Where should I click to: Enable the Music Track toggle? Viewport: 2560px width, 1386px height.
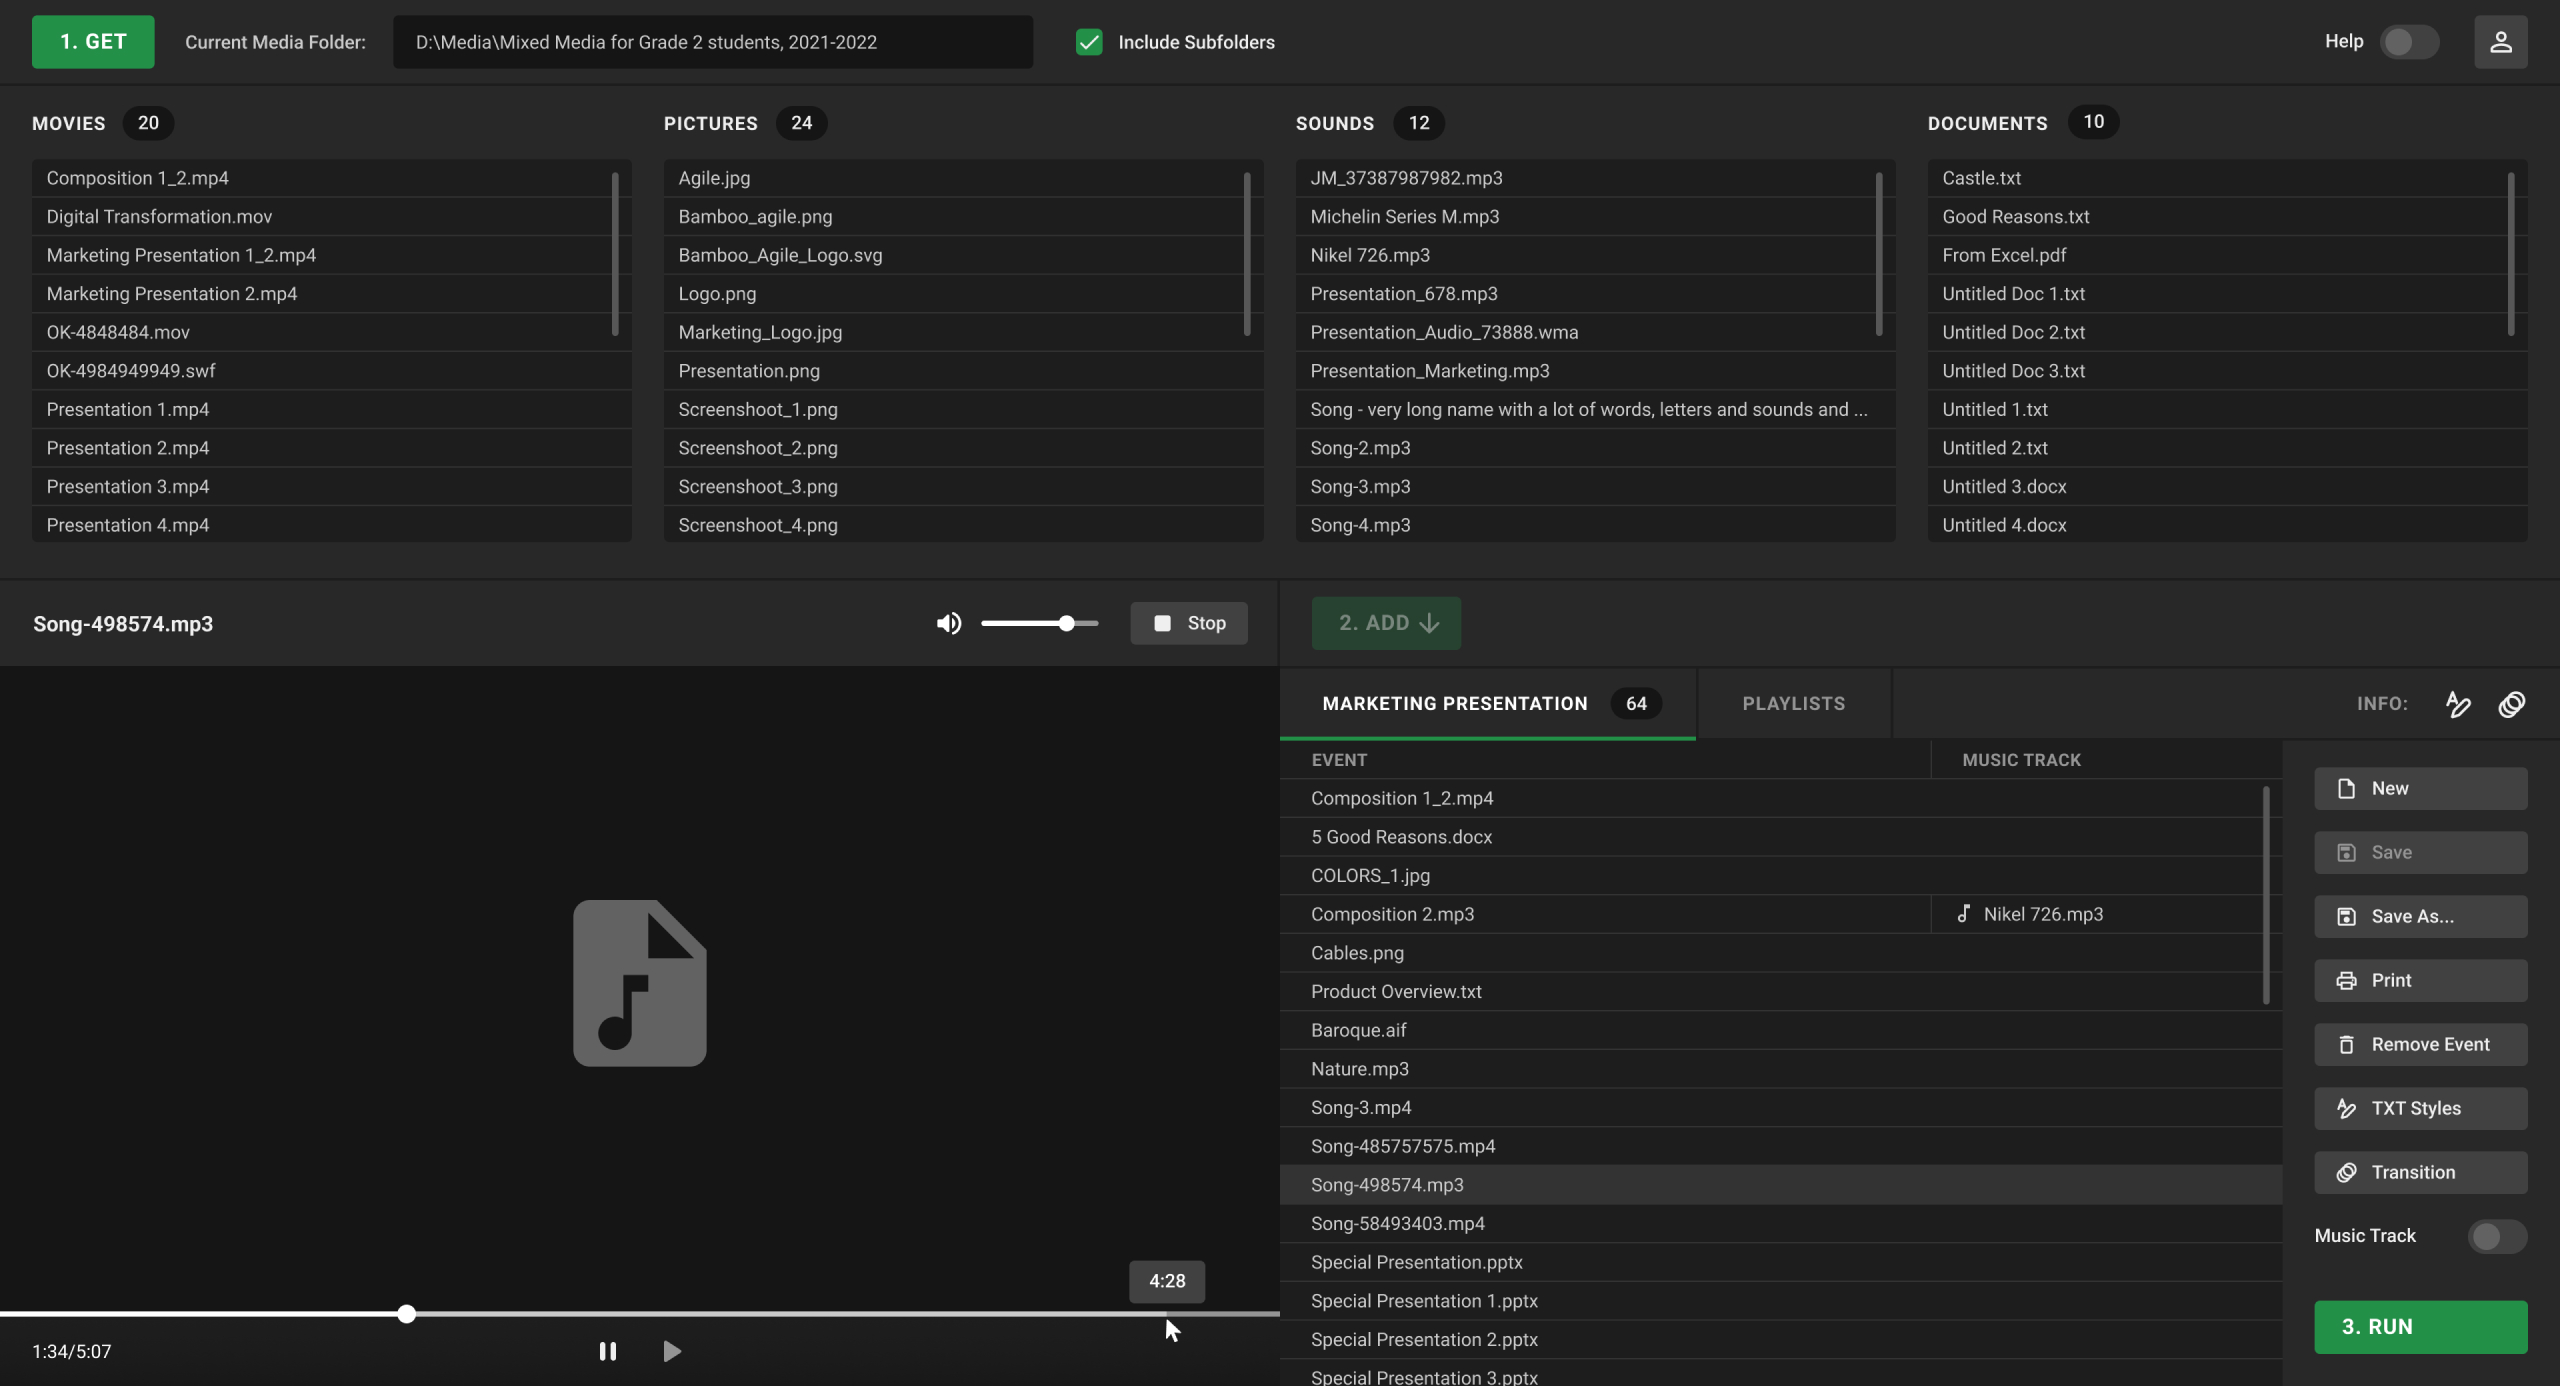pyautogui.click(x=2496, y=1236)
